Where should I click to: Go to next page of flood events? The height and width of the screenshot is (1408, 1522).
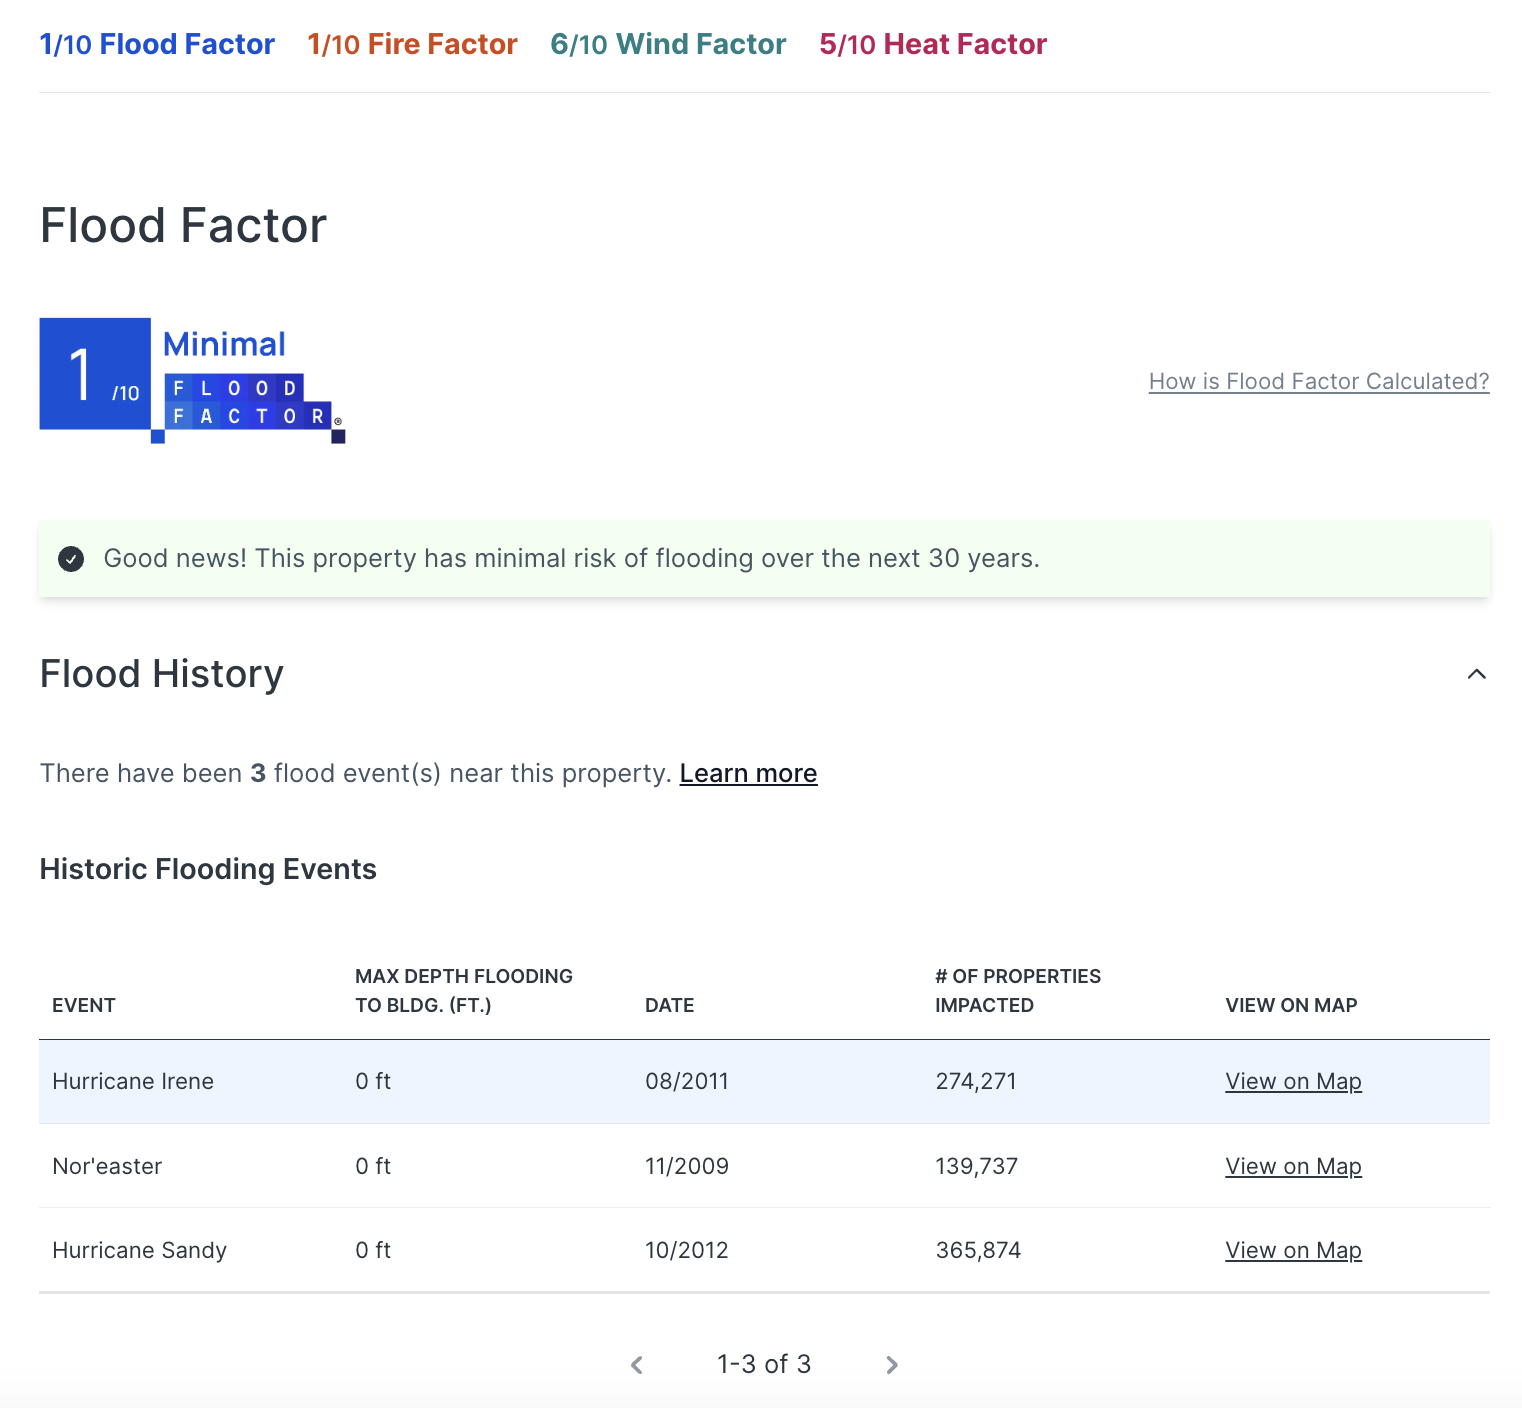tap(892, 1365)
